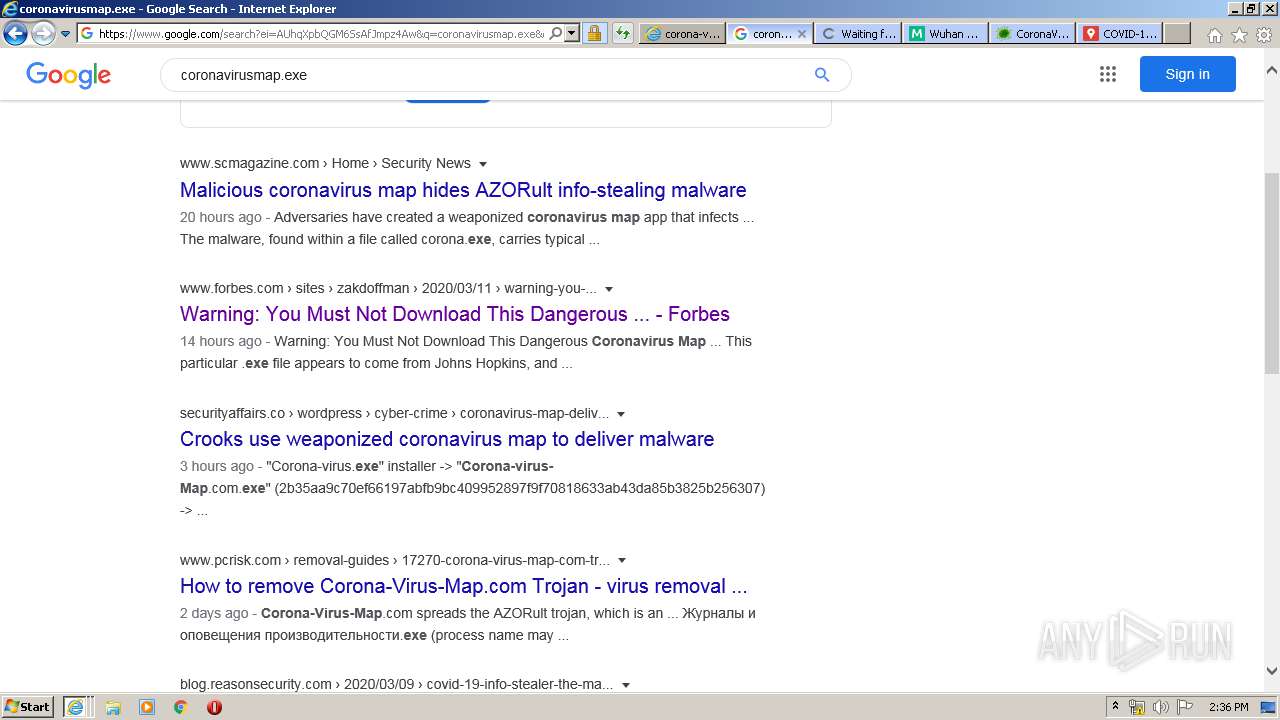Image resolution: width=1280 pixels, height=720 pixels.
Task: Switch to the Wuhan tab
Action: [945, 33]
